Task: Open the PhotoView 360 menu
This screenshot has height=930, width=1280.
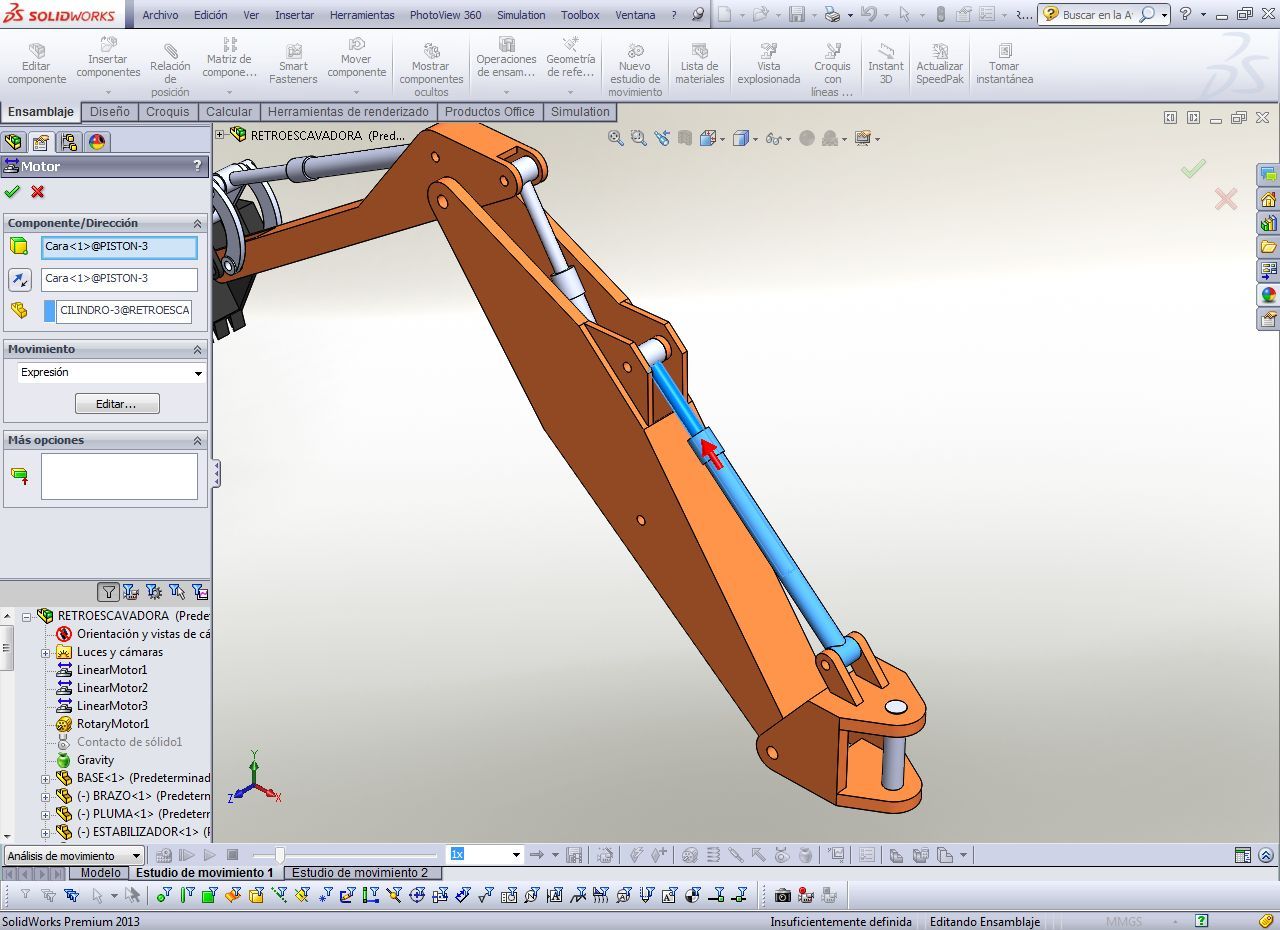Action: 445,15
